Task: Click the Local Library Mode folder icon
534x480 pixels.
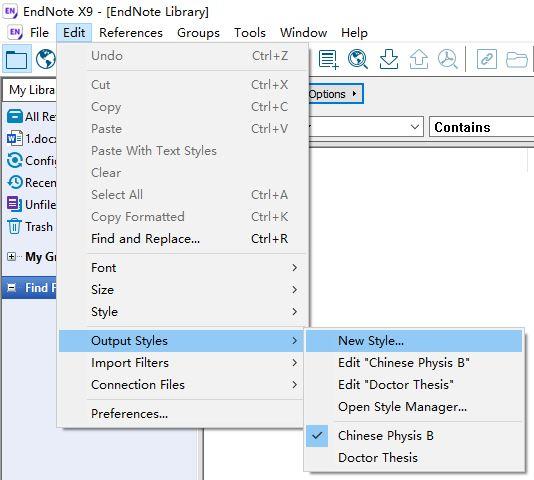Action: (x=17, y=59)
